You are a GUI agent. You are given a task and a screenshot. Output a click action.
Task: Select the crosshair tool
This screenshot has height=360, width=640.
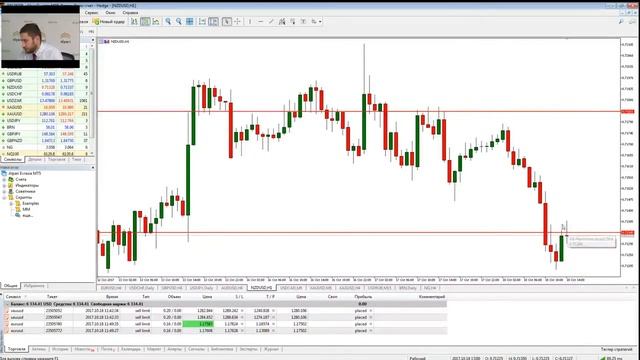pos(238,21)
